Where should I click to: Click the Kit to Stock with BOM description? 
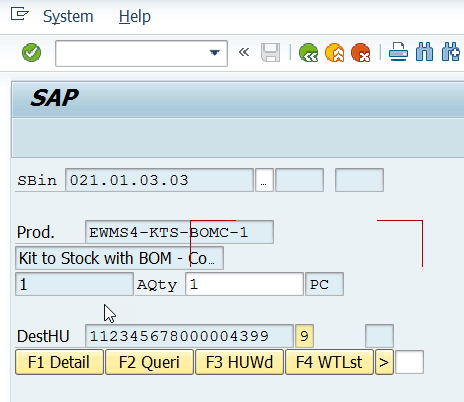pyautogui.click(x=119, y=258)
